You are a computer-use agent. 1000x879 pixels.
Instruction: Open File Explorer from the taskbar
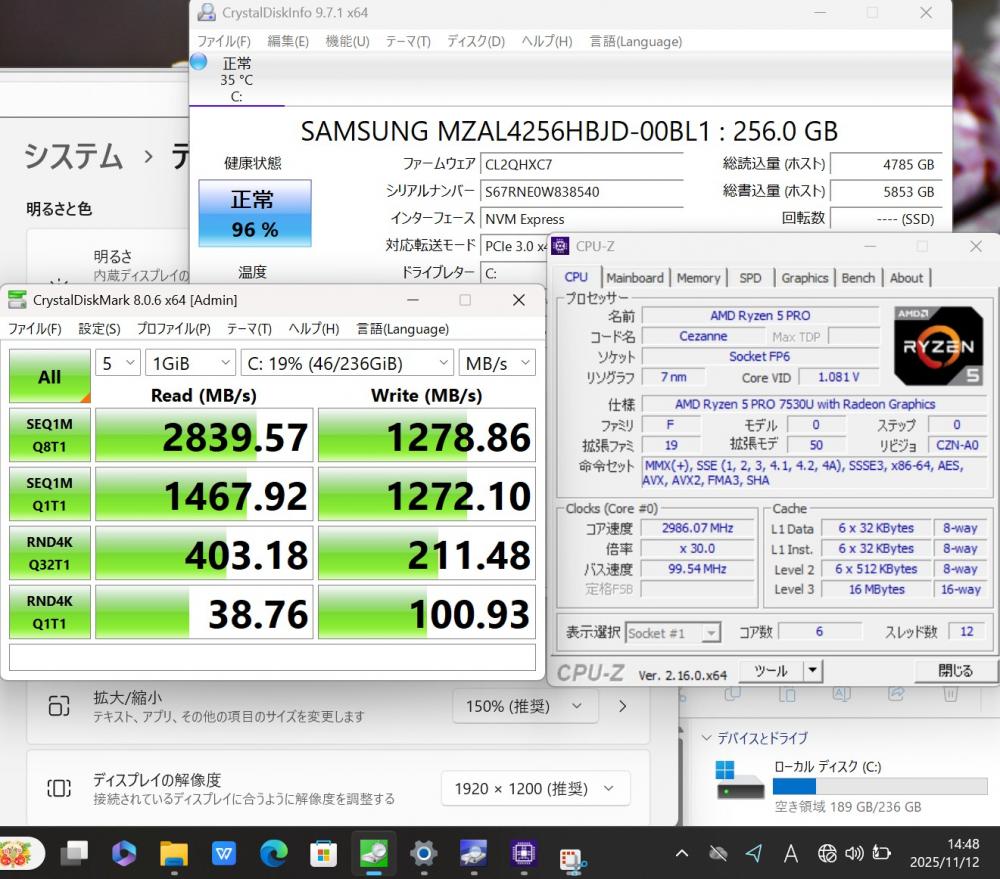click(173, 853)
